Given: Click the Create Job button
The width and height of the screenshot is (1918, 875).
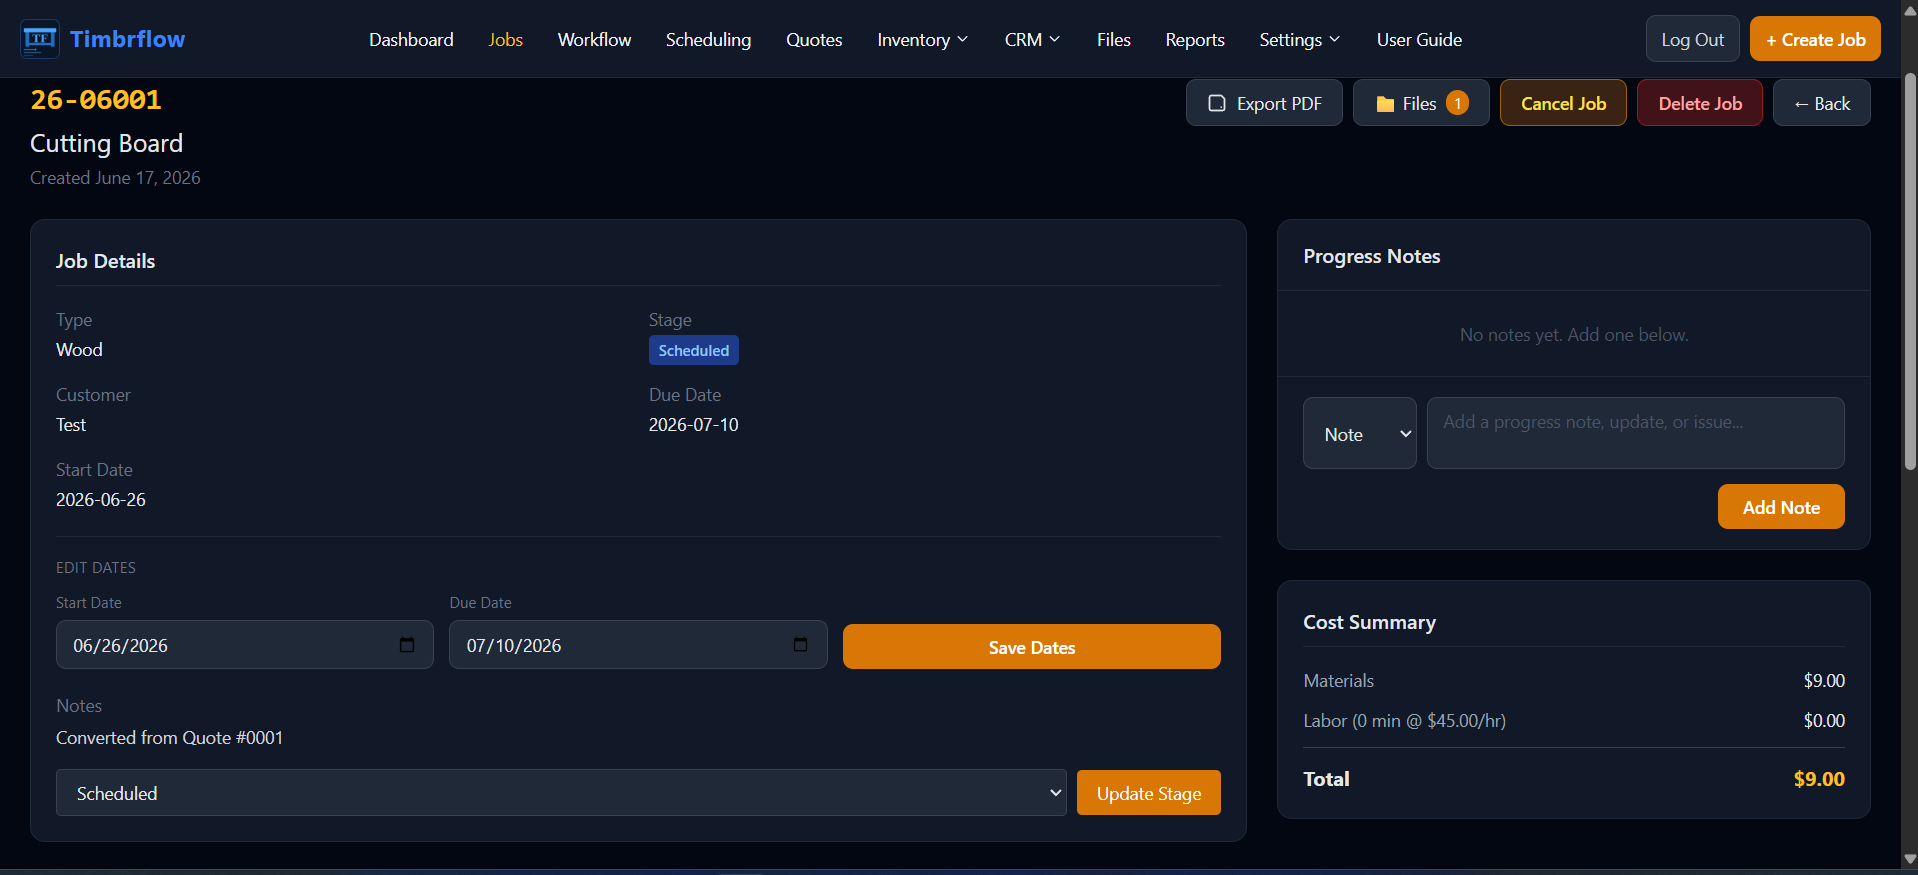Looking at the screenshot, I should click(x=1815, y=39).
